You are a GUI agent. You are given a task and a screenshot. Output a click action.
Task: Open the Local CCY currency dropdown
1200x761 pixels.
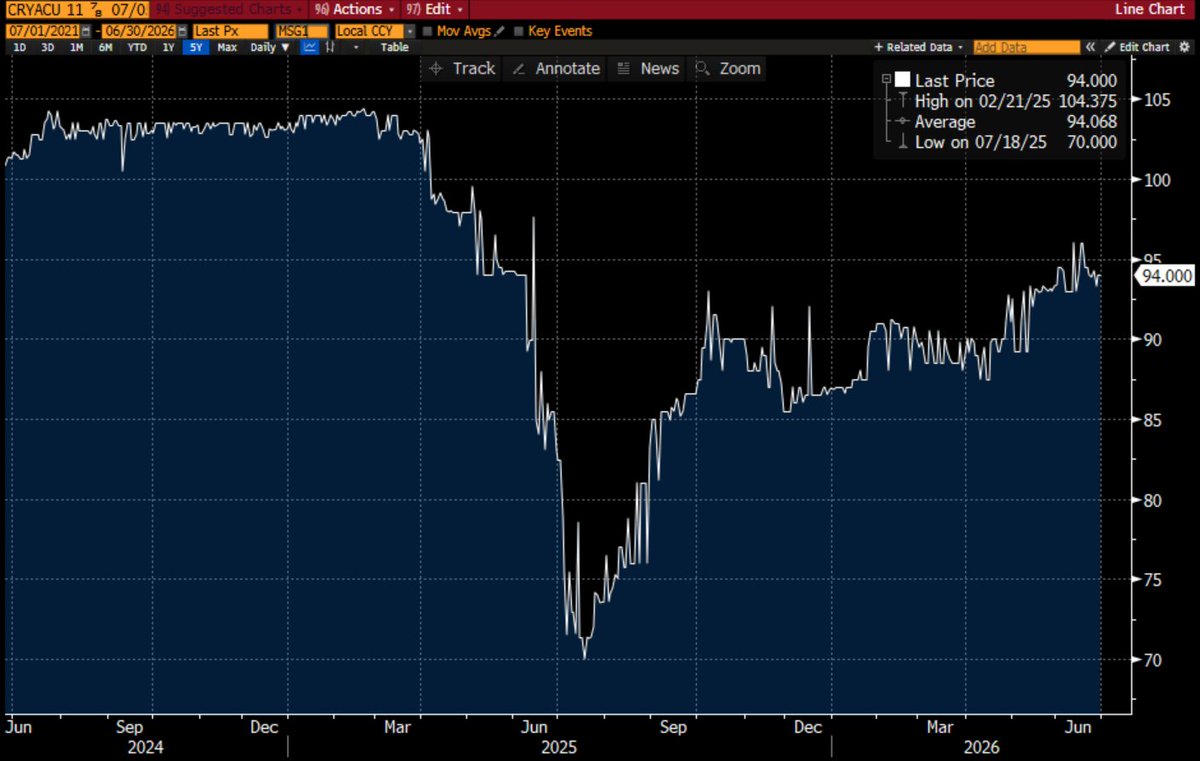pos(410,31)
